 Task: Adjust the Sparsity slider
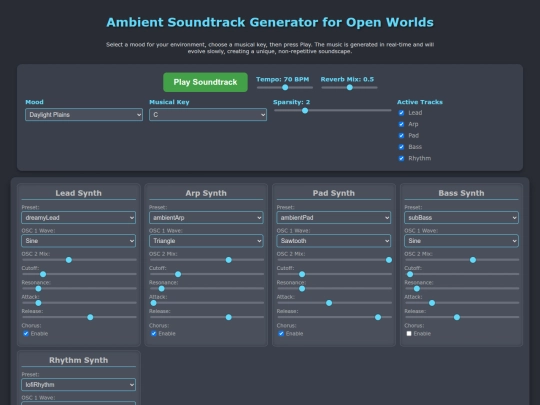(x=333, y=111)
